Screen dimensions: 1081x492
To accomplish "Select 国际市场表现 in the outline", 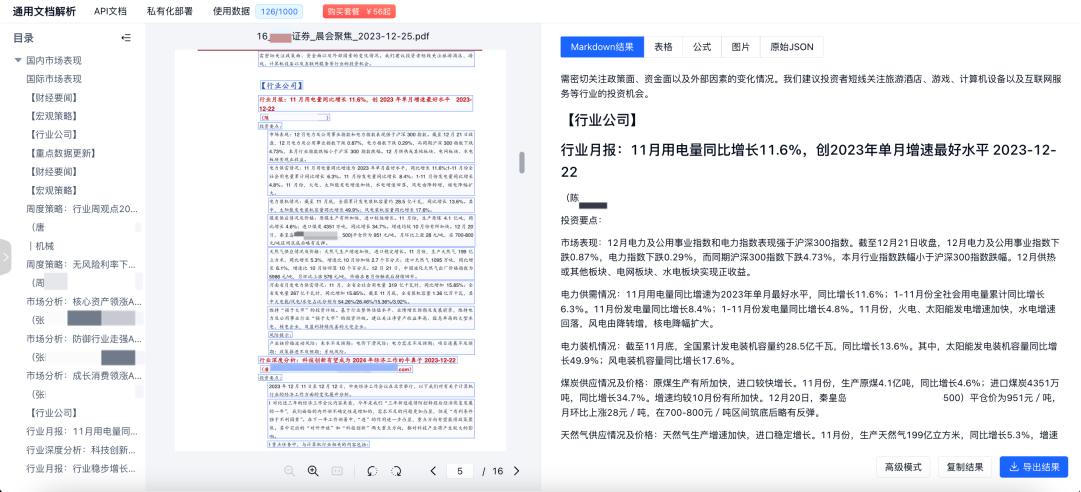I will pyautogui.click(x=54, y=77).
